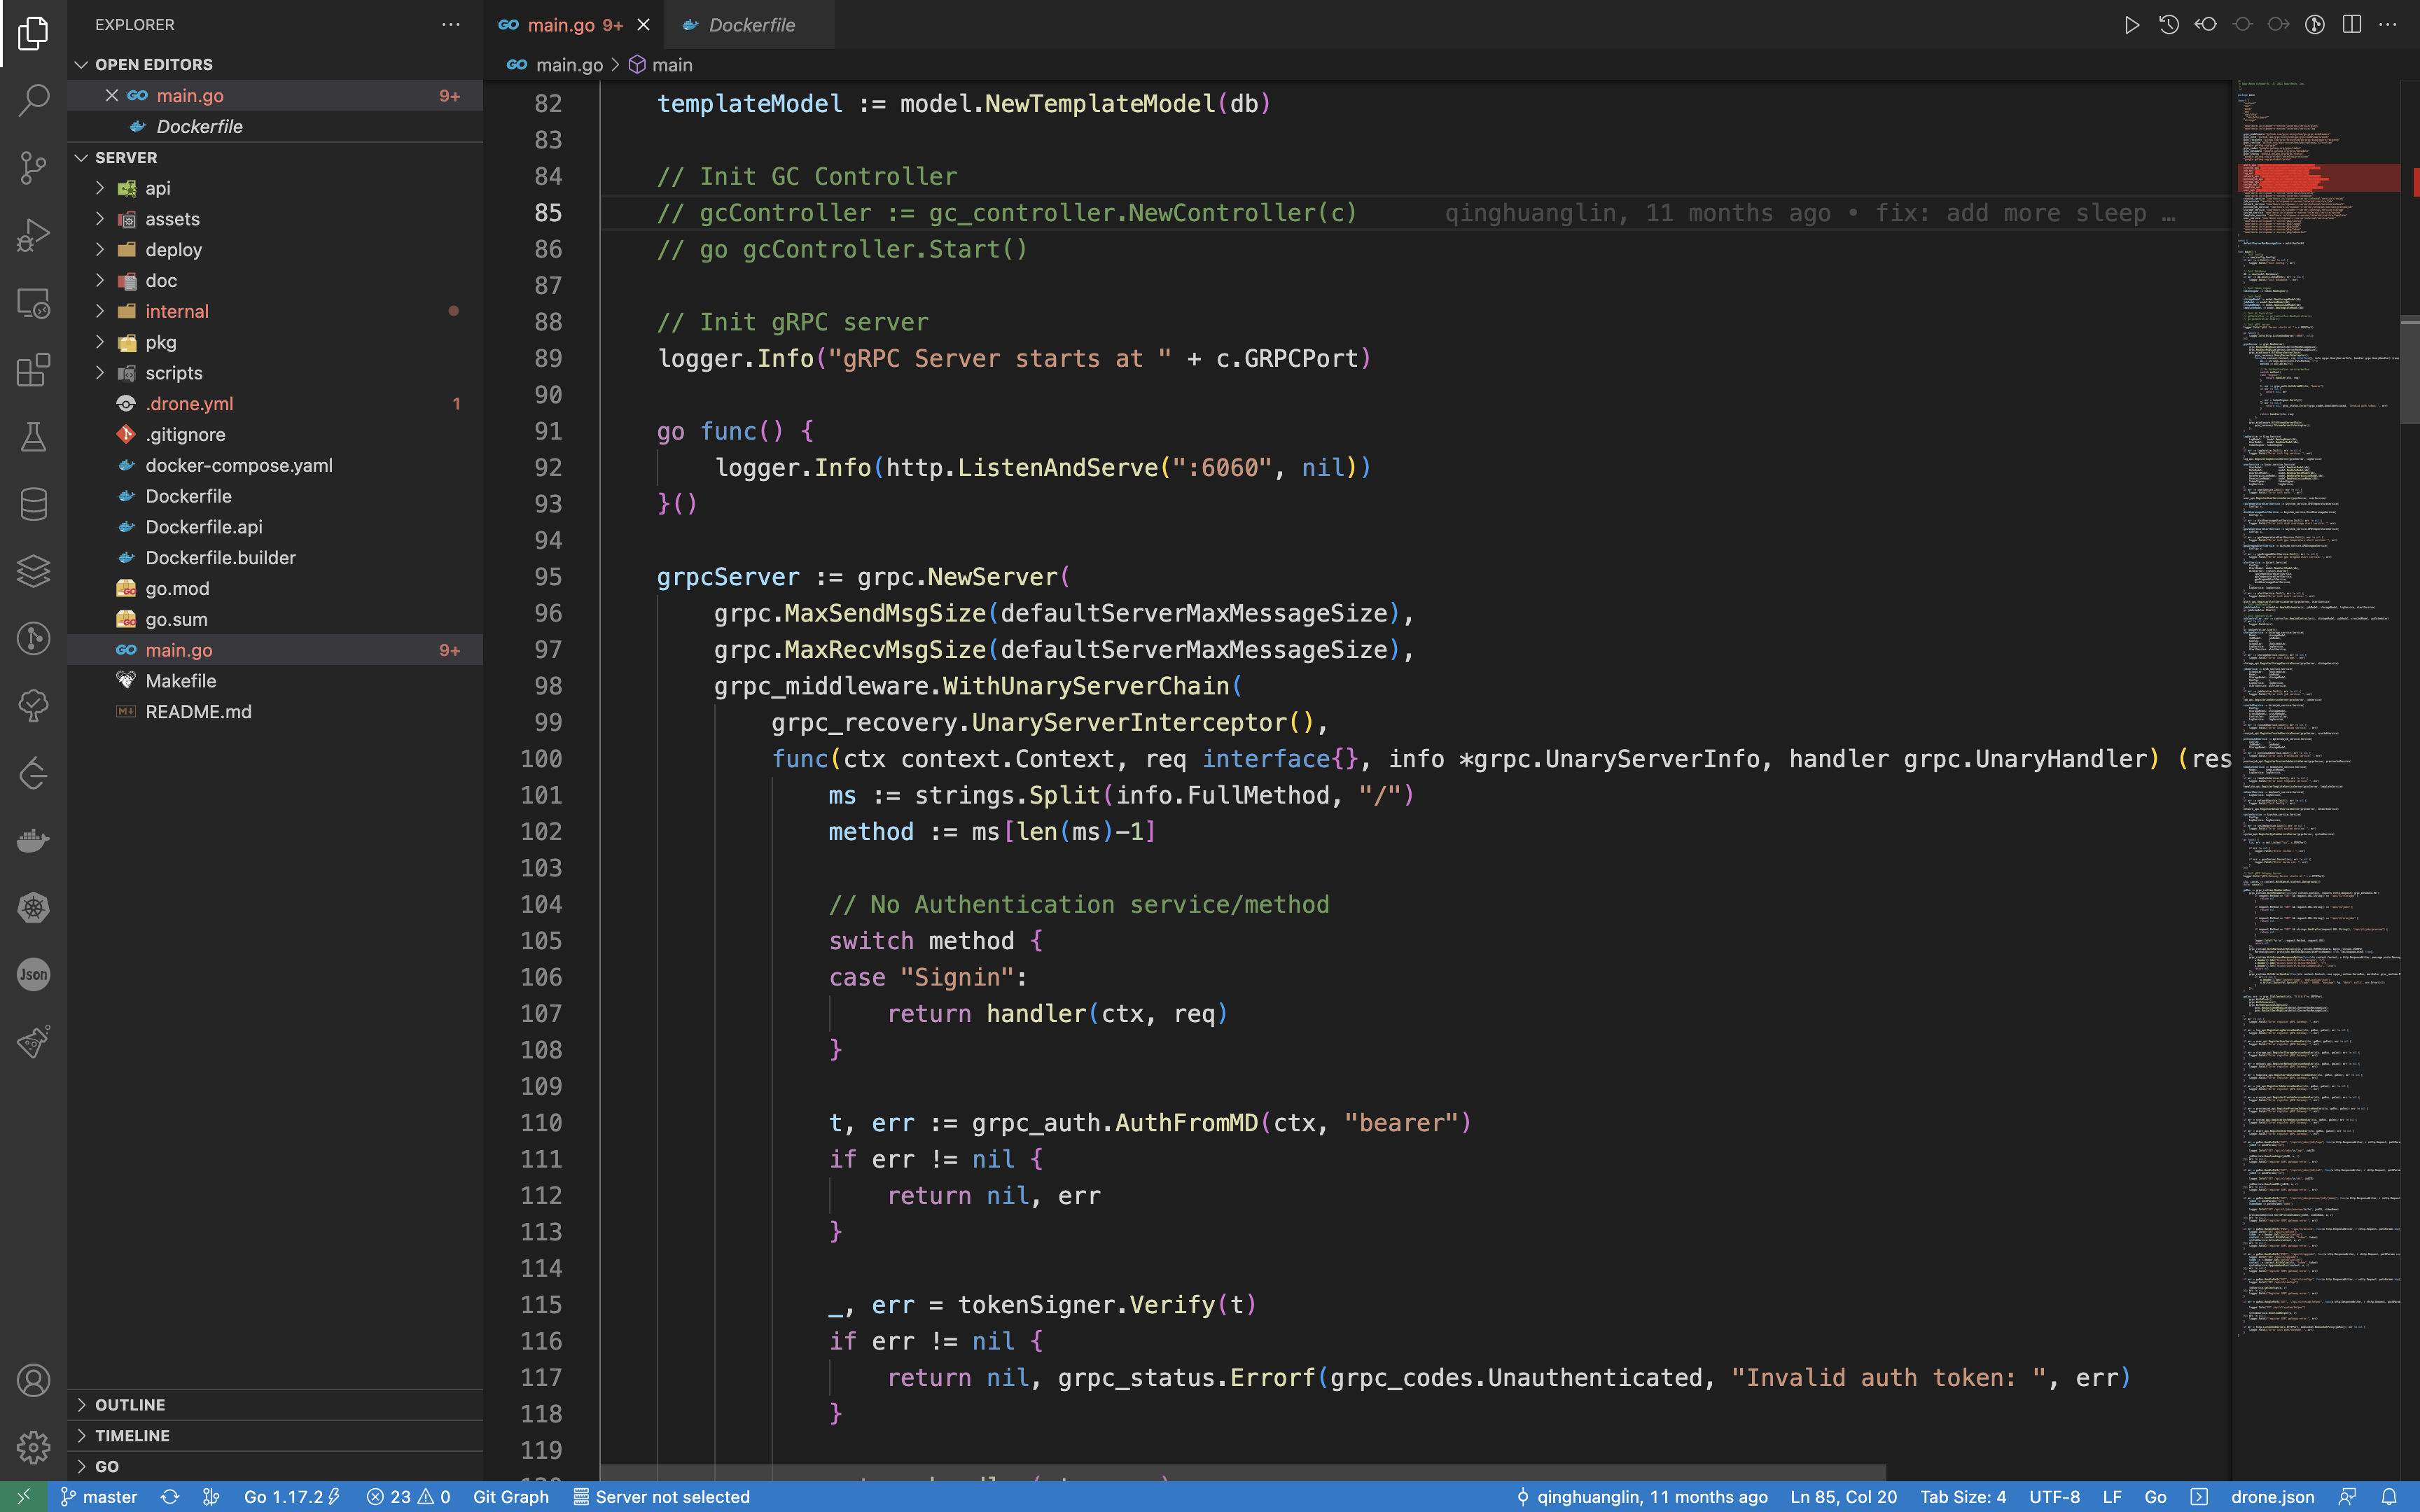Open the file history timeline icon
The width and height of the screenshot is (2420, 1512).
tap(2168, 25)
